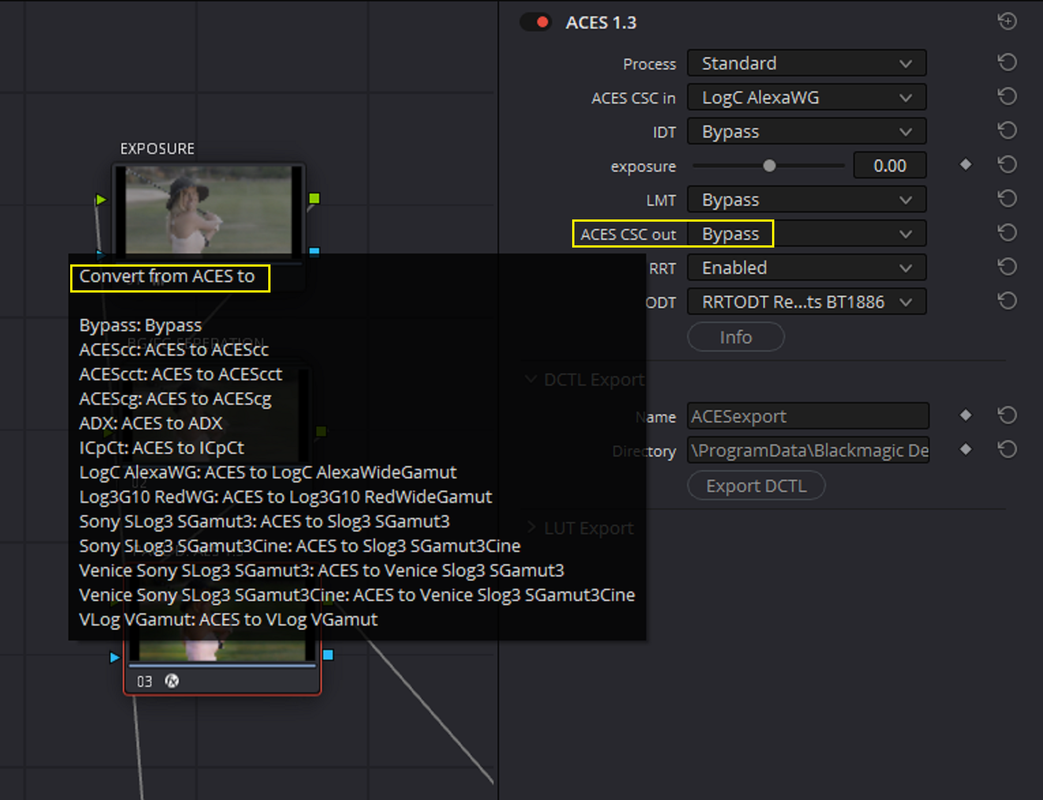This screenshot has width=1043, height=800.
Task: Reset the Process parameter
Action: 1007,63
